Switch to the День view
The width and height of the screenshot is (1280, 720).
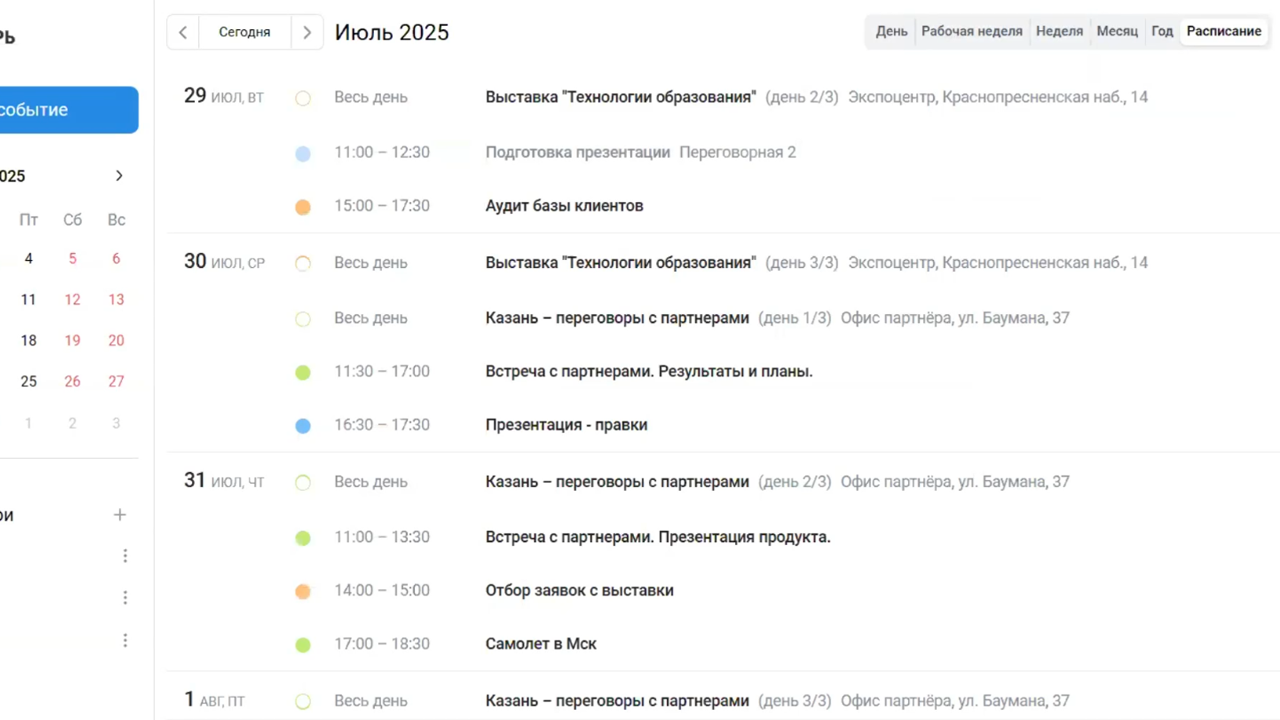point(891,31)
